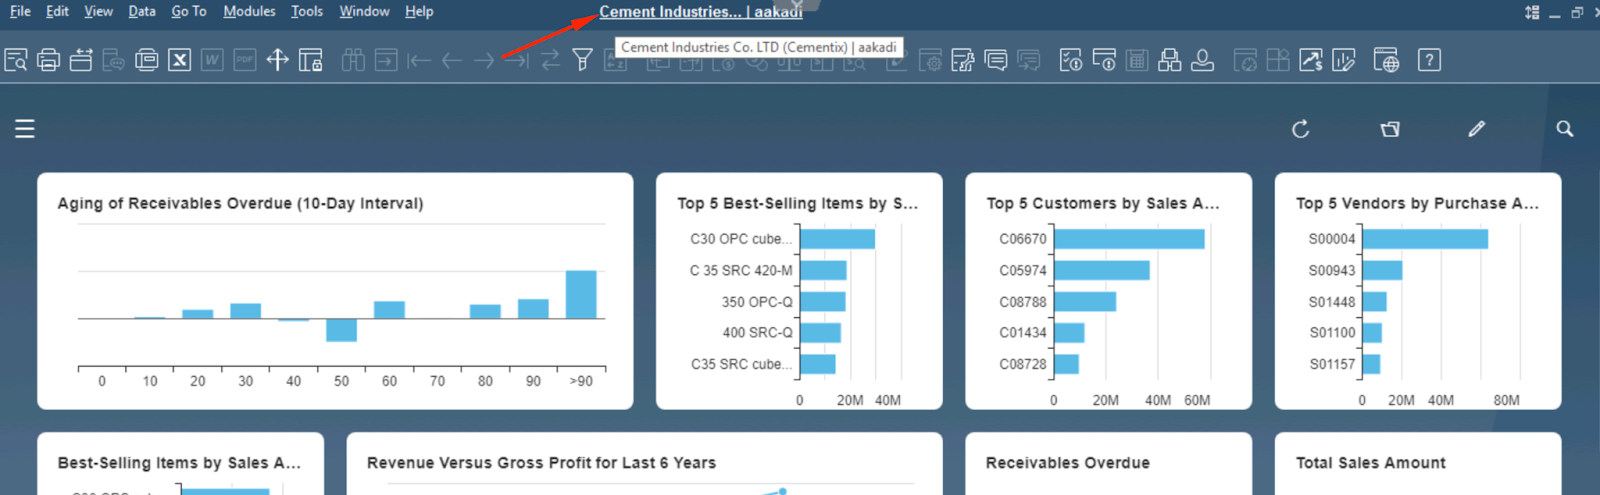Image resolution: width=1600 pixels, height=495 pixels.
Task: Click the four-arrow cross toolbar icon
Action: coord(277,60)
